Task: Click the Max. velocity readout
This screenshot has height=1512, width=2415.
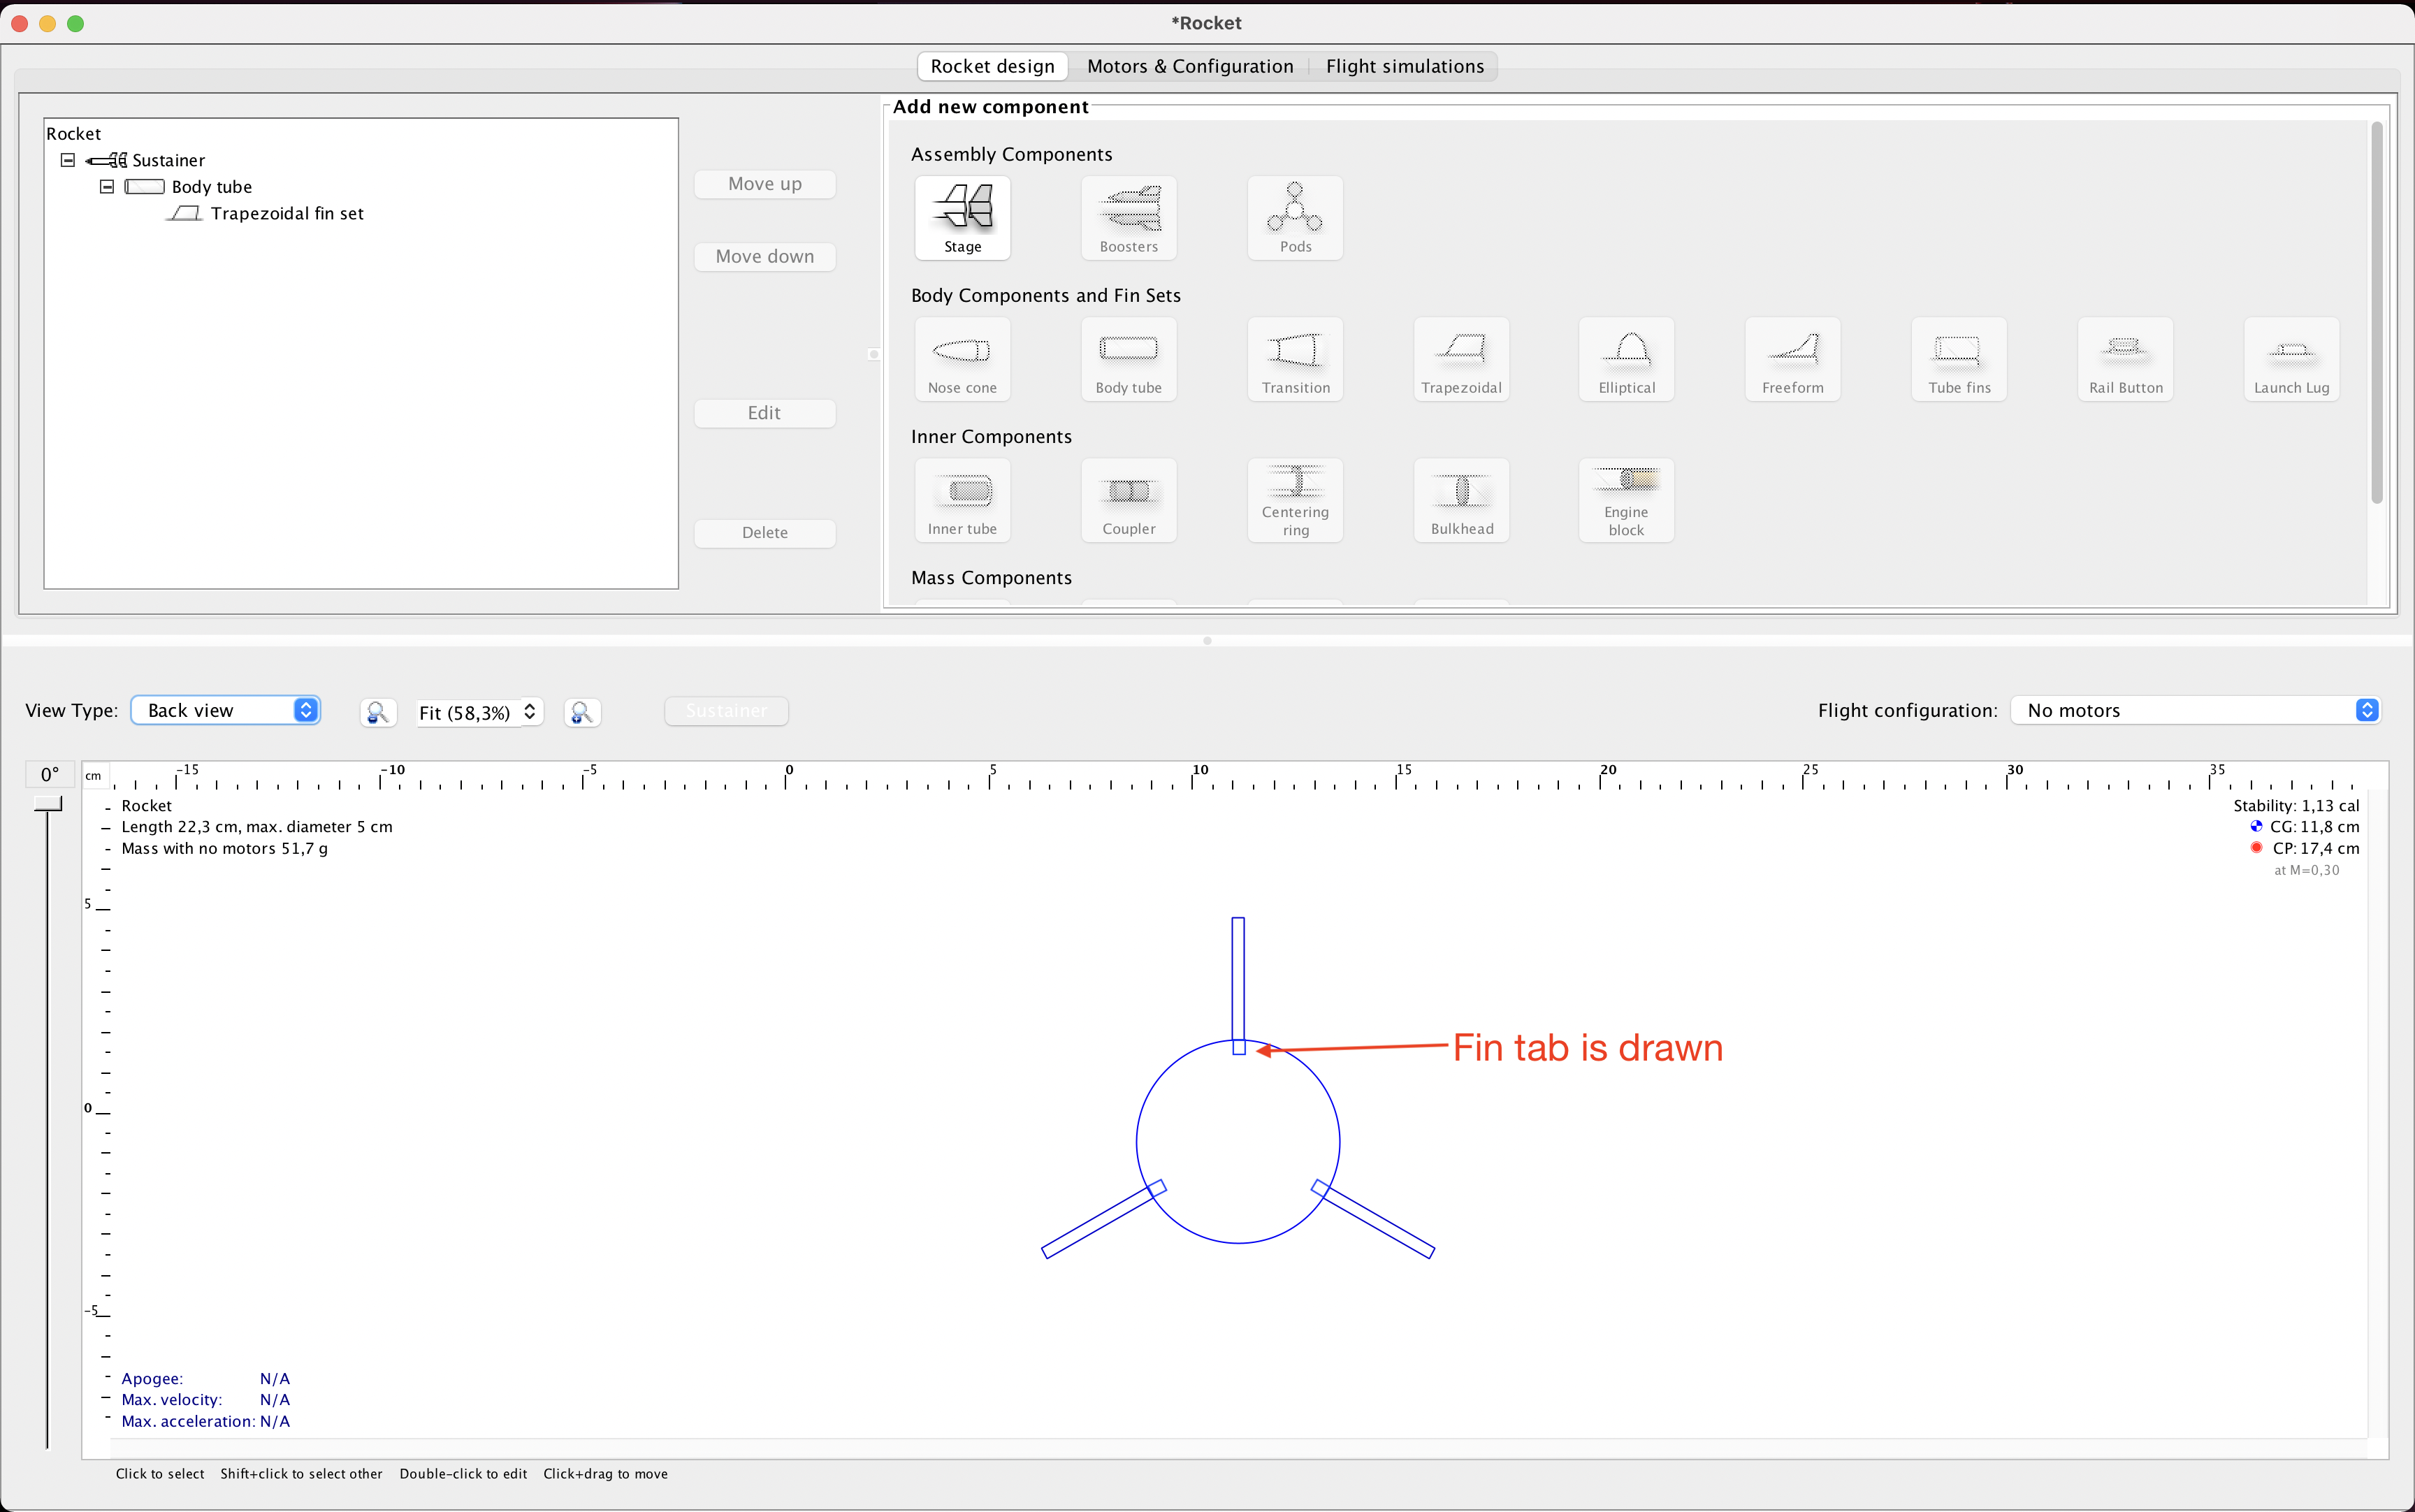Action: pyautogui.click(x=205, y=1400)
